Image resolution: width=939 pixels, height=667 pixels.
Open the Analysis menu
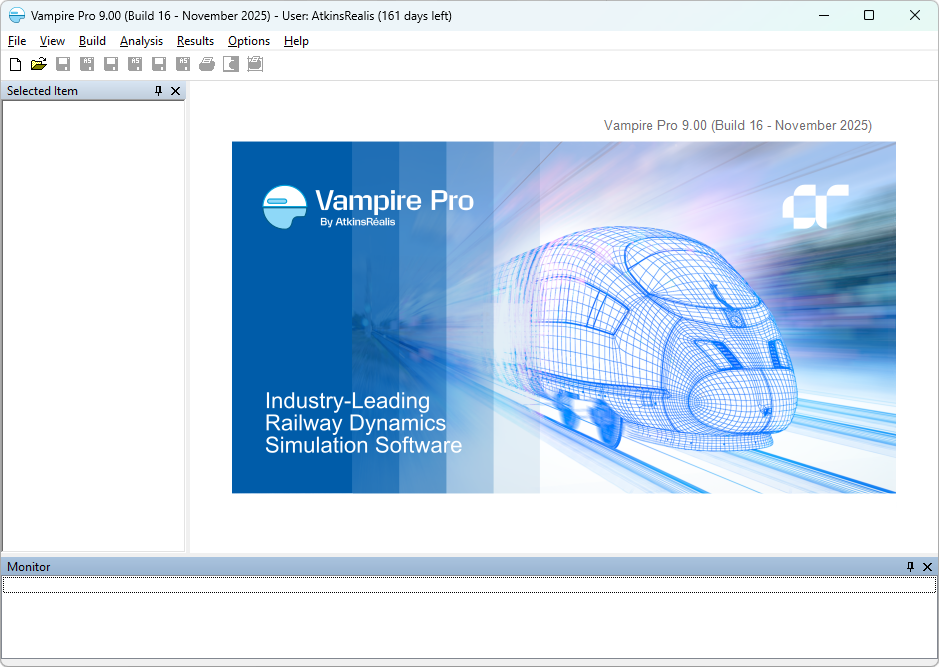click(141, 41)
